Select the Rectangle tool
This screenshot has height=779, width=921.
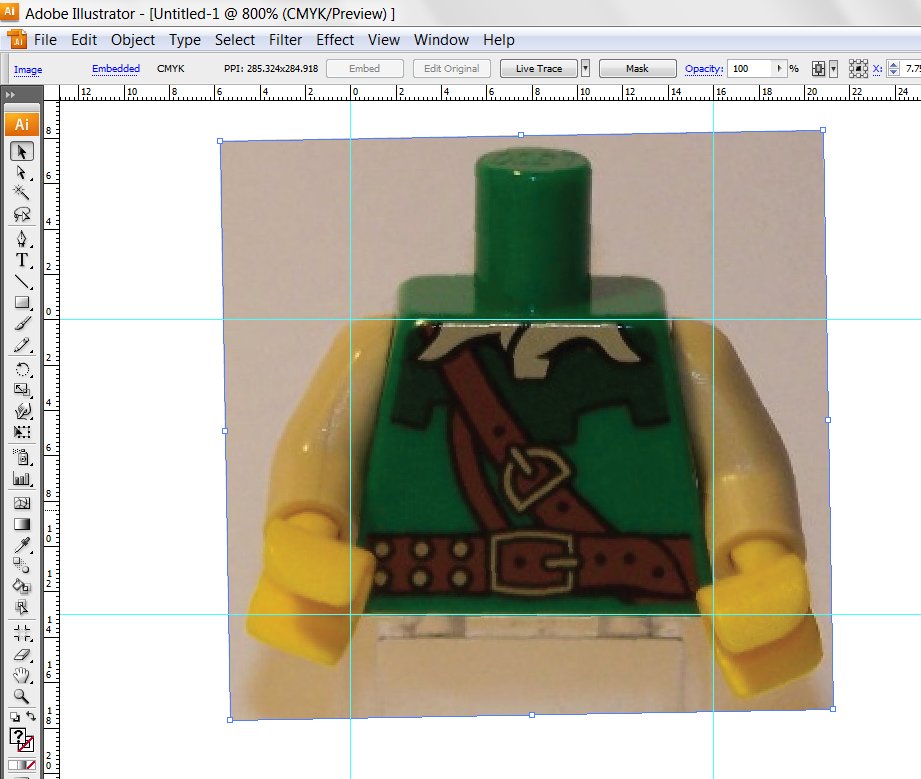(21, 302)
